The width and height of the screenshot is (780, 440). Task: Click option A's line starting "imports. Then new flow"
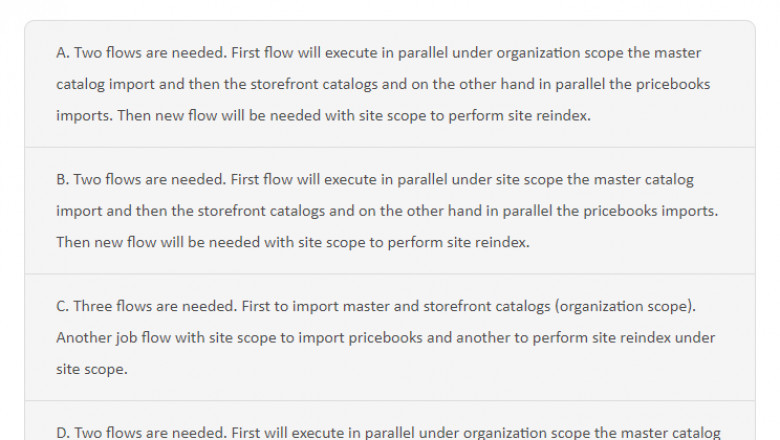(x=323, y=116)
